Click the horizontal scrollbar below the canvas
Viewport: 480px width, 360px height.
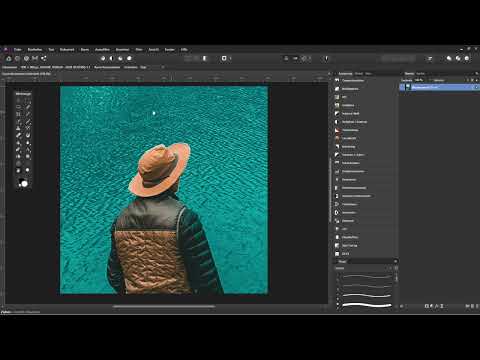point(164,307)
